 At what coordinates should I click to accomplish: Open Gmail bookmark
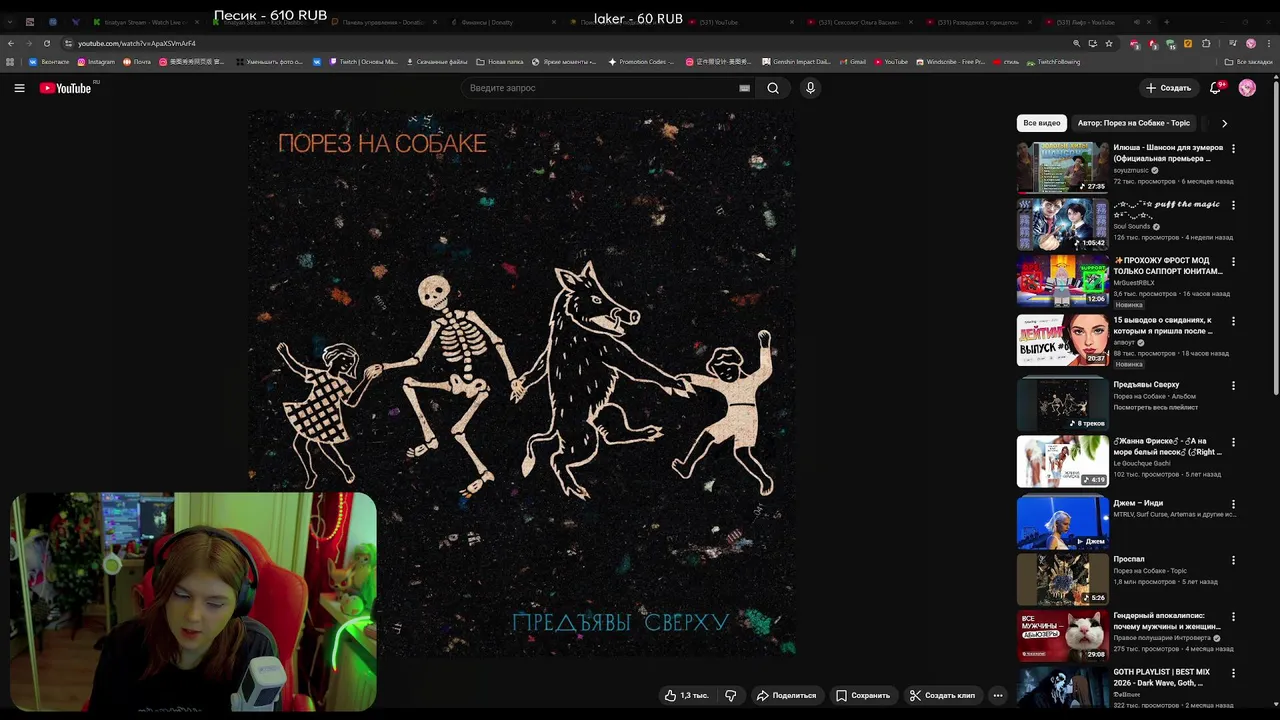point(852,62)
